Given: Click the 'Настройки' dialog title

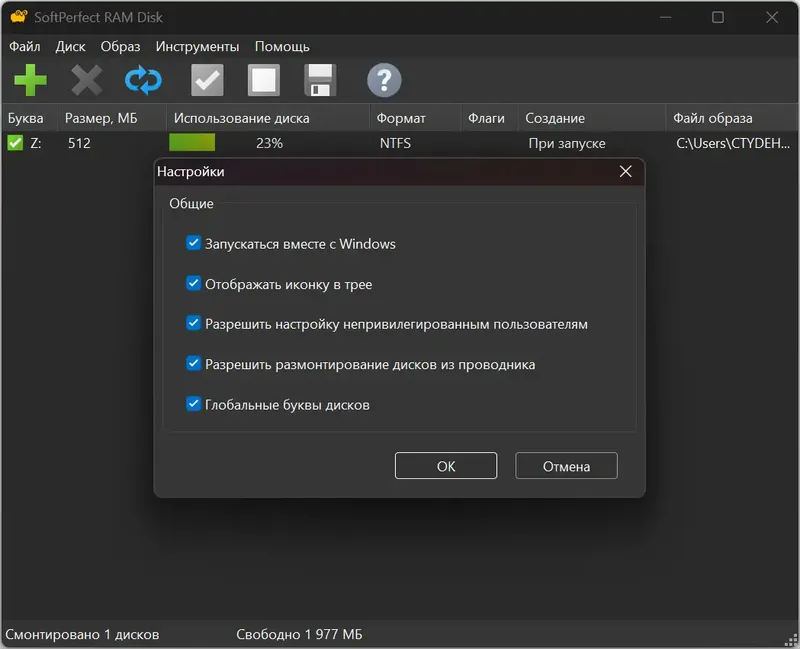Looking at the screenshot, I should click(191, 171).
